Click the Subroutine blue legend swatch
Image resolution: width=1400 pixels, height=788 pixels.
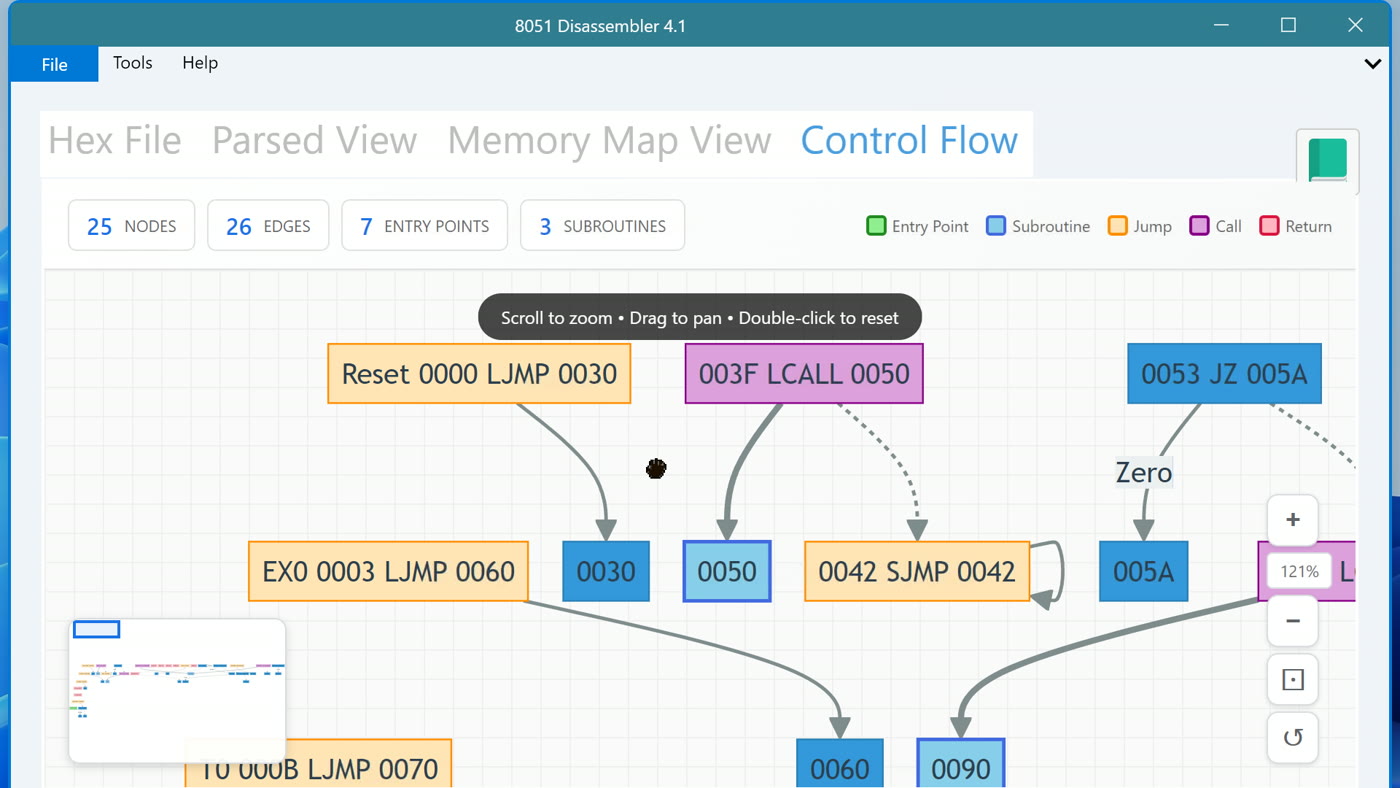pyautogui.click(x=996, y=226)
